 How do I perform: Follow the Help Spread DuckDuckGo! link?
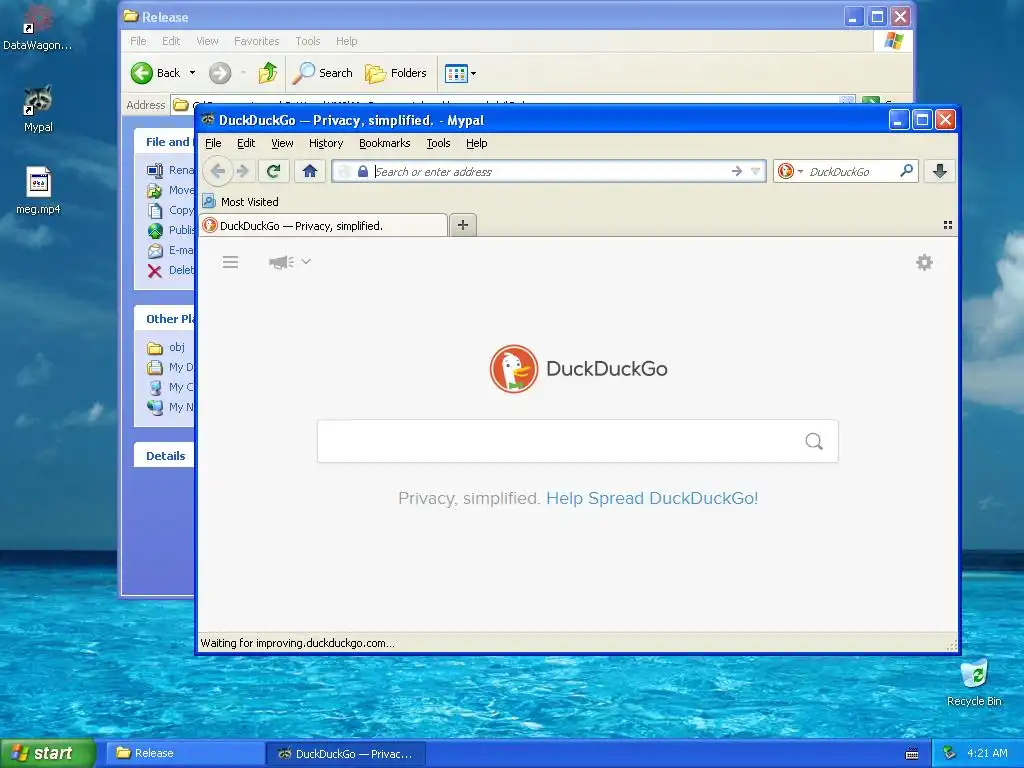coord(652,498)
